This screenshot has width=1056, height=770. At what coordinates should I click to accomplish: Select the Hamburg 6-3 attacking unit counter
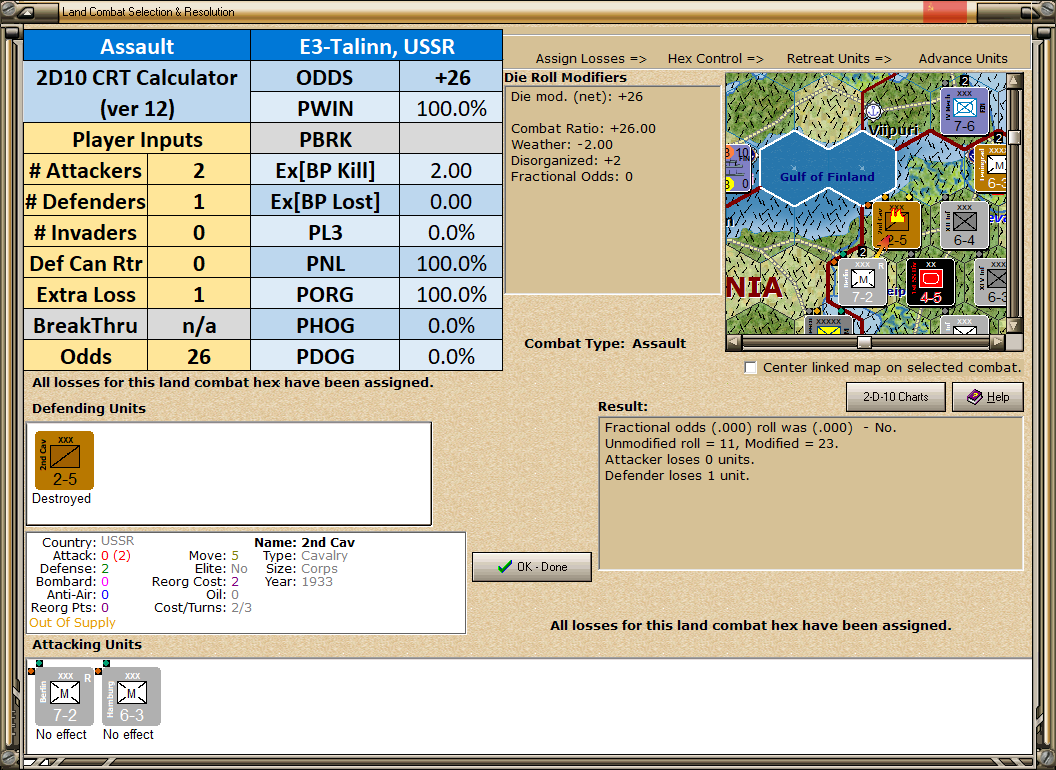click(x=131, y=696)
